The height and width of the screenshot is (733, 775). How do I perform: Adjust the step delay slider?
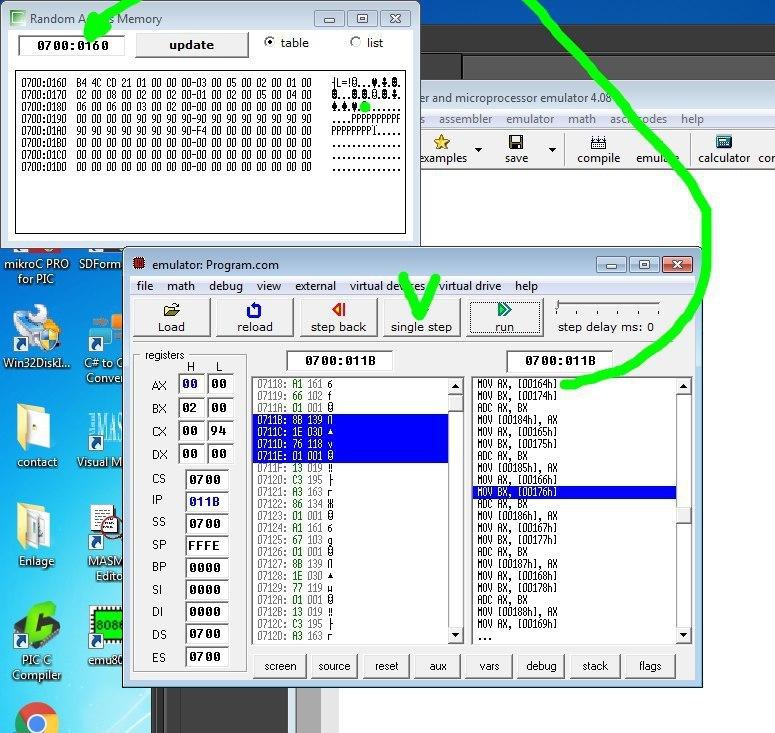(x=558, y=305)
